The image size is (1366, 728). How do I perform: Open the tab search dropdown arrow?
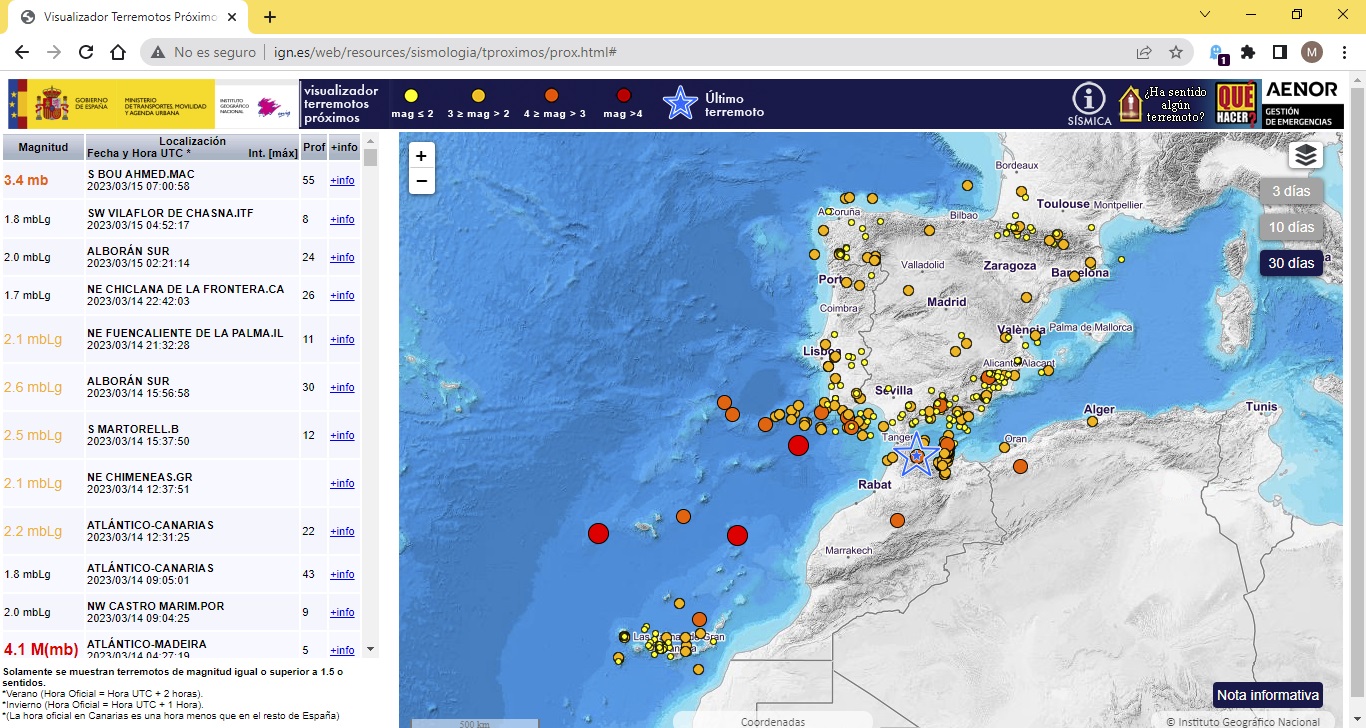click(1204, 15)
